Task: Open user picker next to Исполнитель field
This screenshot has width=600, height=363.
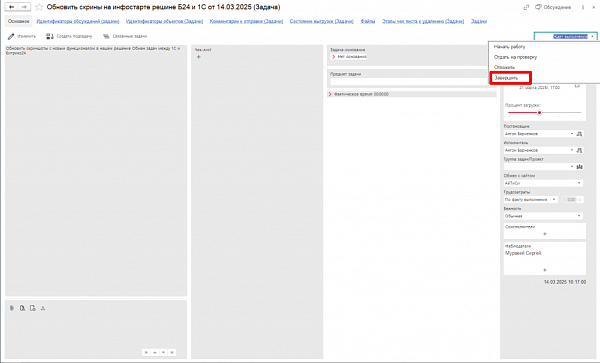Action: click(x=579, y=150)
